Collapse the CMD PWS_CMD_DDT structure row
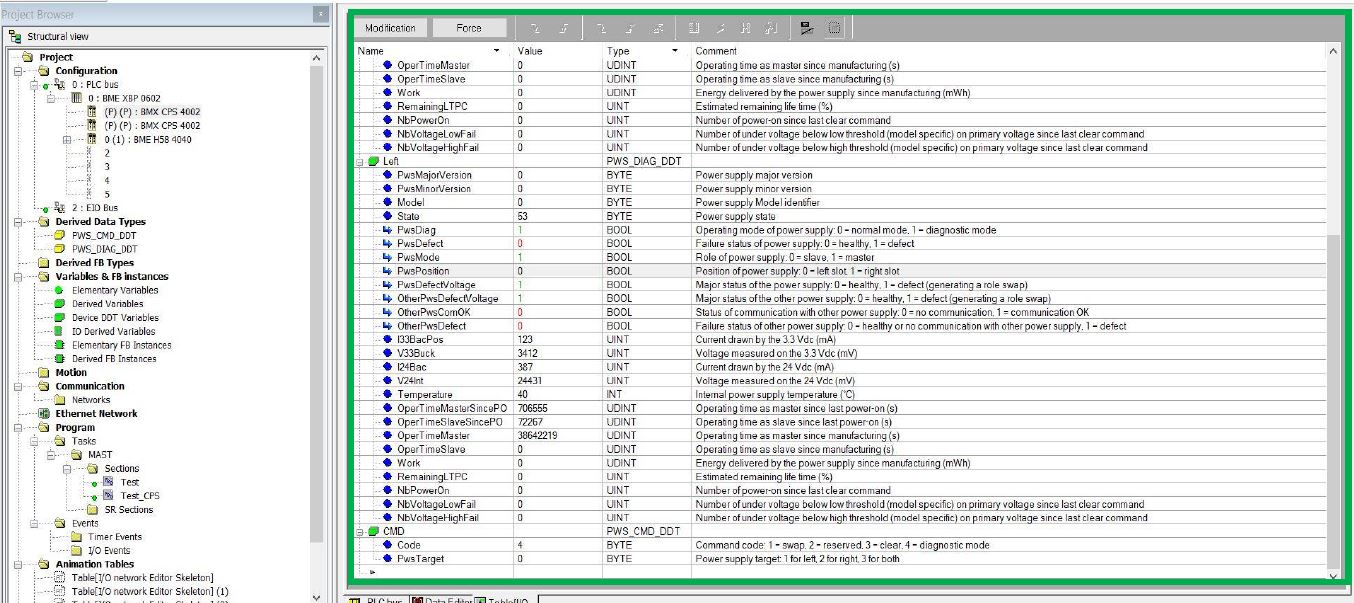This screenshot has height=603, width=1354. pyautogui.click(x=362, y=531)
